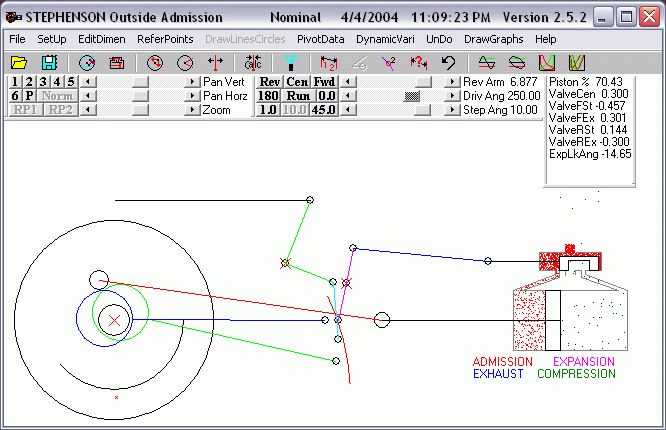The height and width of the screenshot is (430, 666).
Task: Click left arrow of Rev Arm scrollbar
Action: pos(349,82)
